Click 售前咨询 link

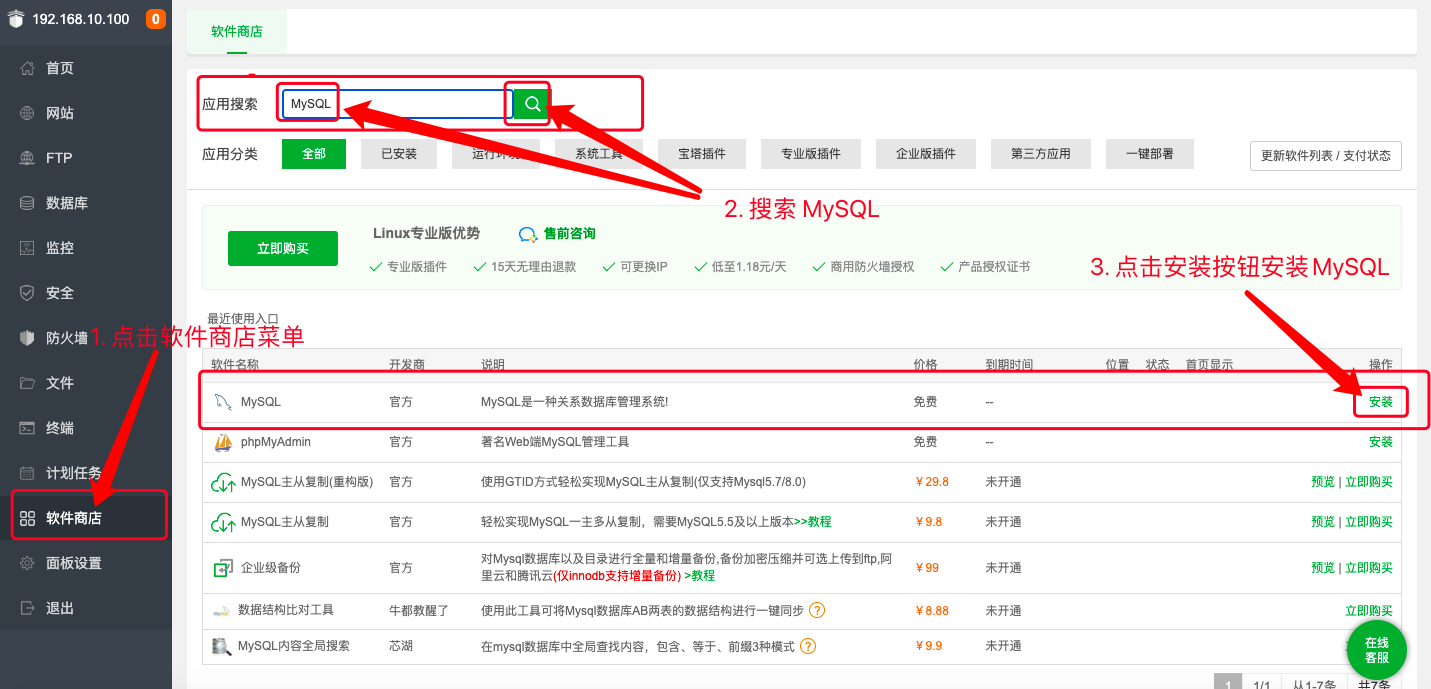[x=570, y=233]
